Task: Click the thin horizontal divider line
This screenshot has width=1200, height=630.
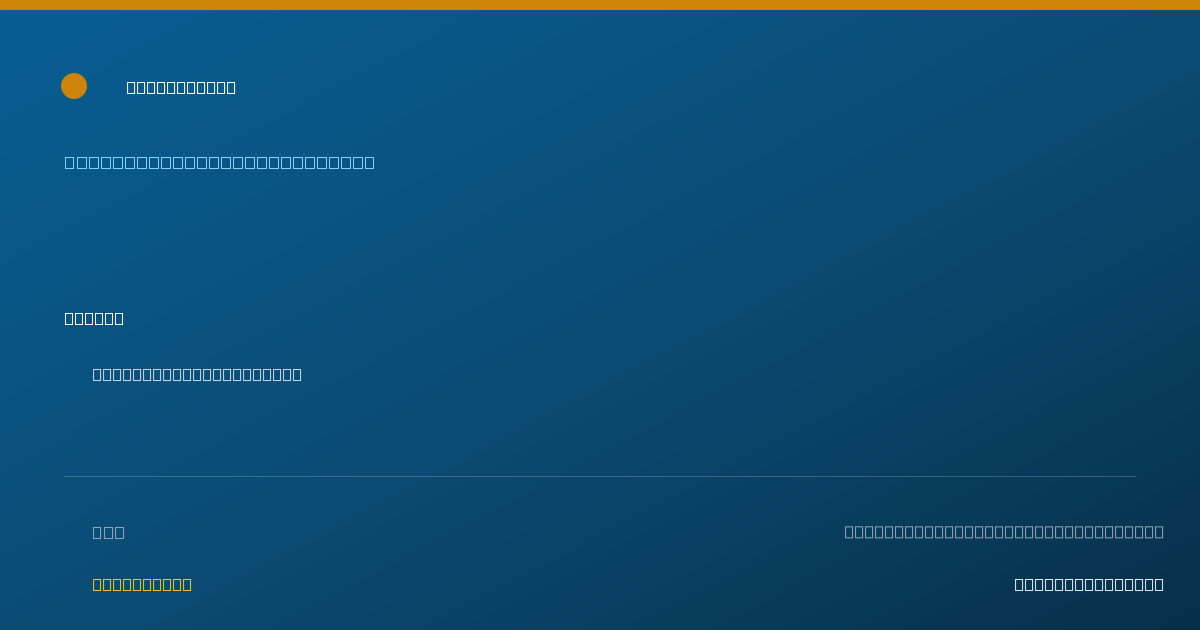Action: [x=600, y=476]
